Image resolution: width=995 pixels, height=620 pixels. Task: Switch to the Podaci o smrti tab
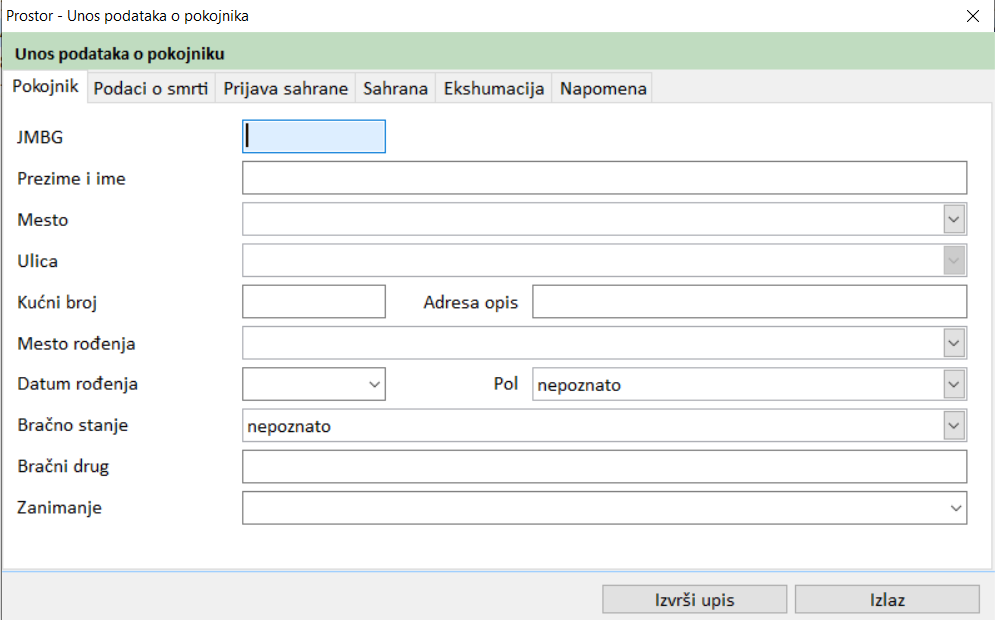tap(151, 88)
